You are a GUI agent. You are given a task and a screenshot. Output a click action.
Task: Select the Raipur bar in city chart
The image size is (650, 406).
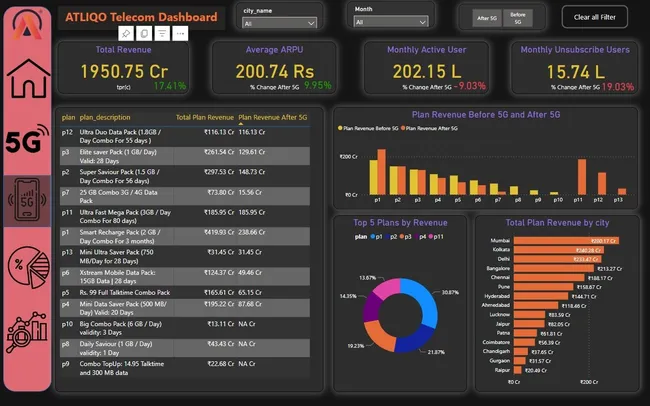click(518, 370)
